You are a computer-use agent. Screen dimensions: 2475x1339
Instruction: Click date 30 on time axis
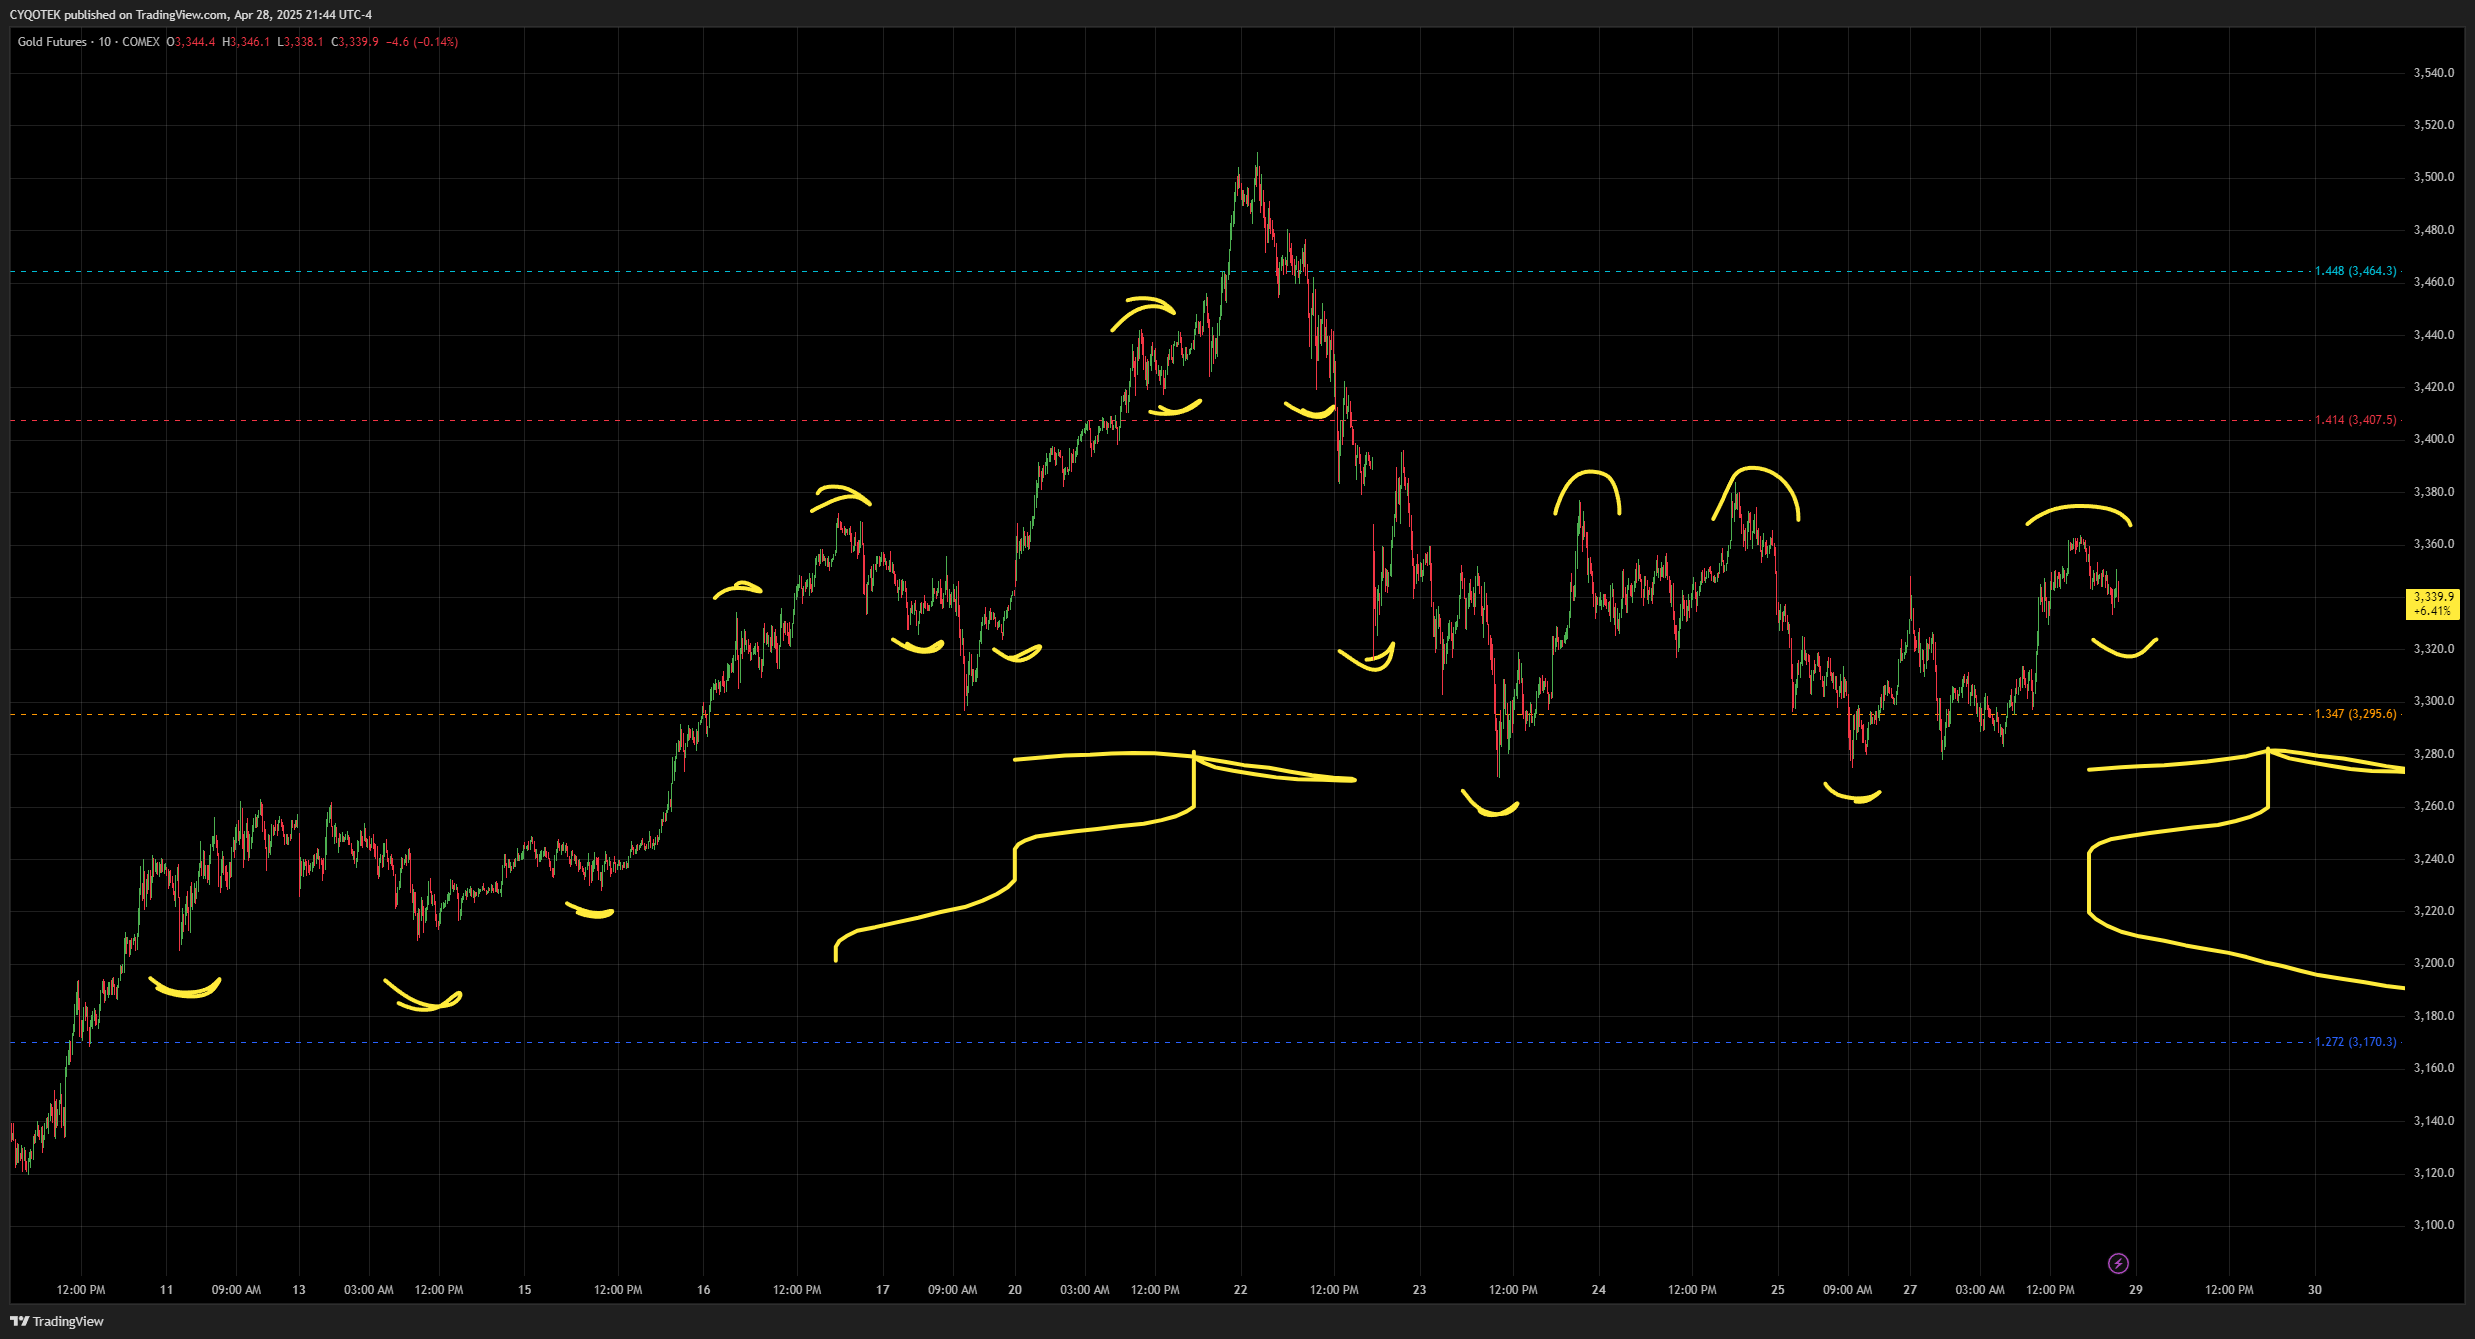pos(2315,1290)
